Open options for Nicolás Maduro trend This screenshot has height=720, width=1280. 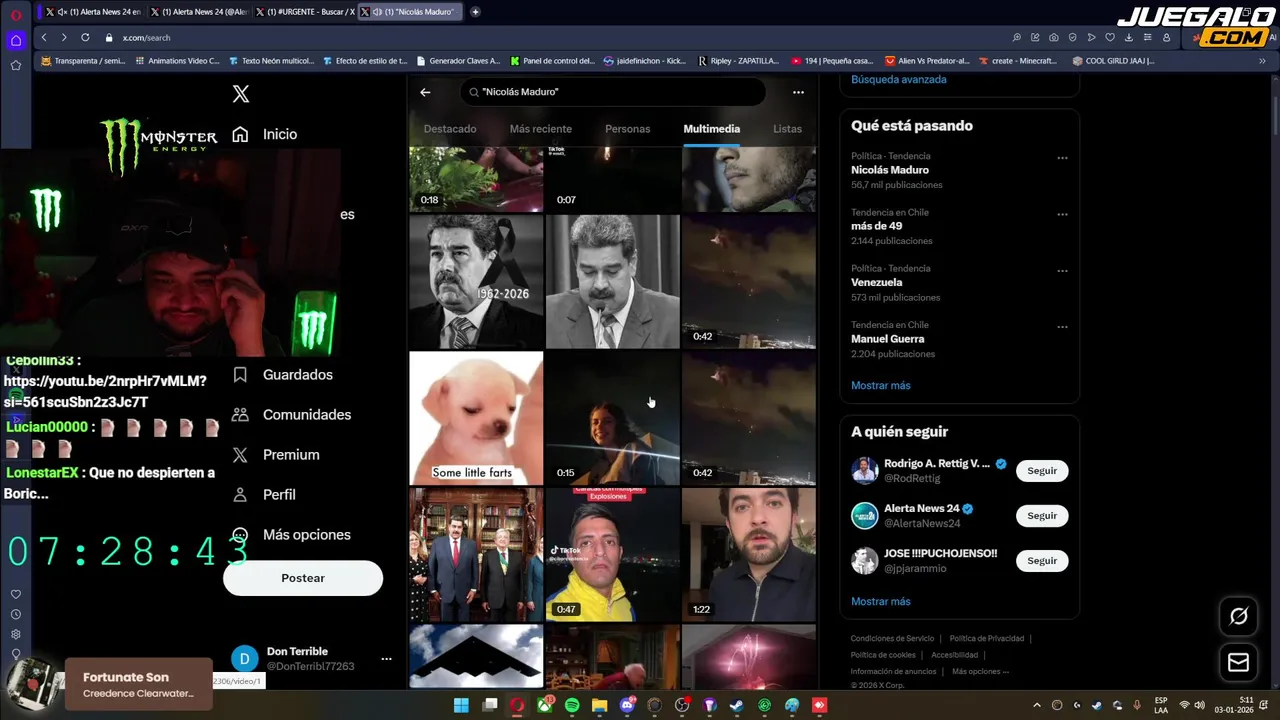[1062, 158]
